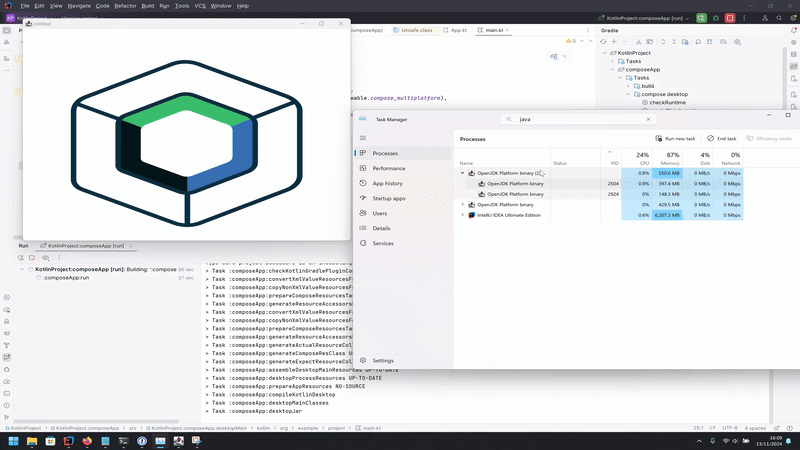Click Expand All icon in Gradle toolbar
The image size is (800, 450).
click(663, 42)
